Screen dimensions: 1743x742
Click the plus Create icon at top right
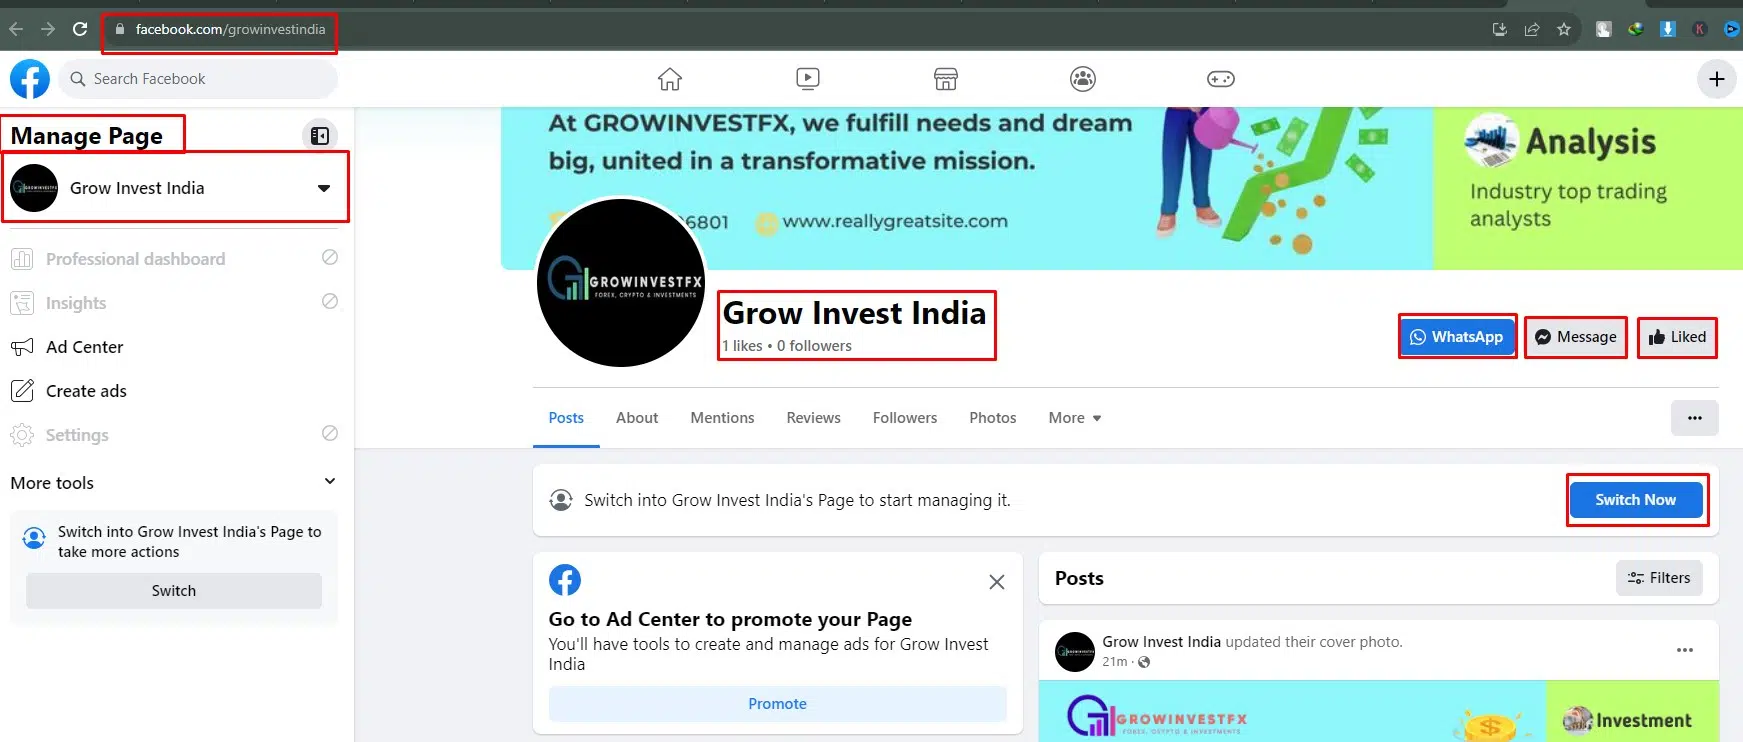(1717, 79)
